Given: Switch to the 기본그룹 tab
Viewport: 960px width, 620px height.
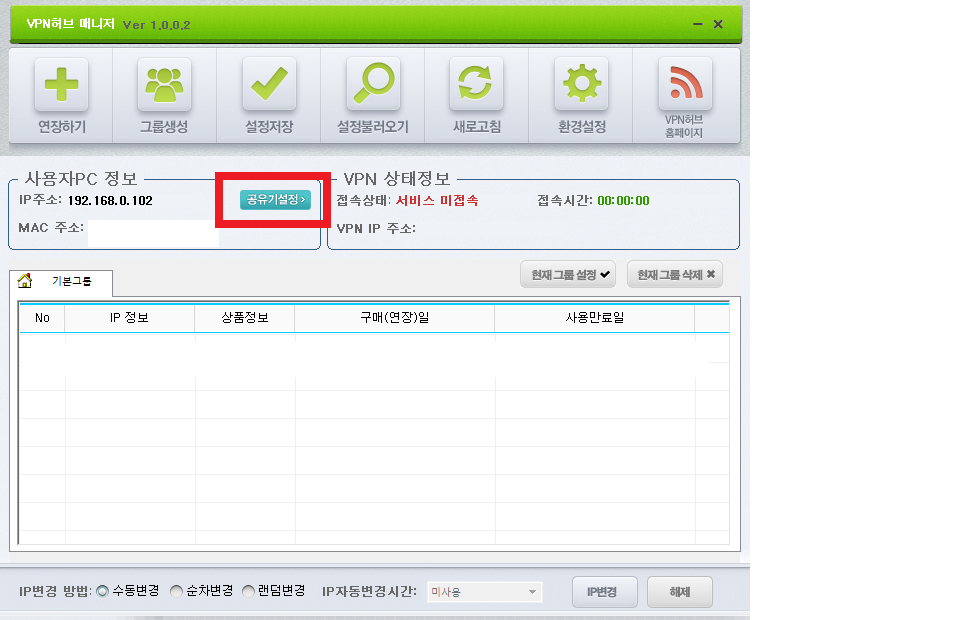Looking at the screenshot, I should click(72, 282).
